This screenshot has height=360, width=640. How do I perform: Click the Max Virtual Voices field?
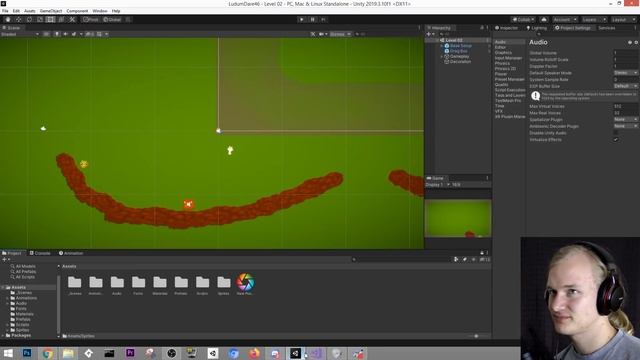click(625, 106)
